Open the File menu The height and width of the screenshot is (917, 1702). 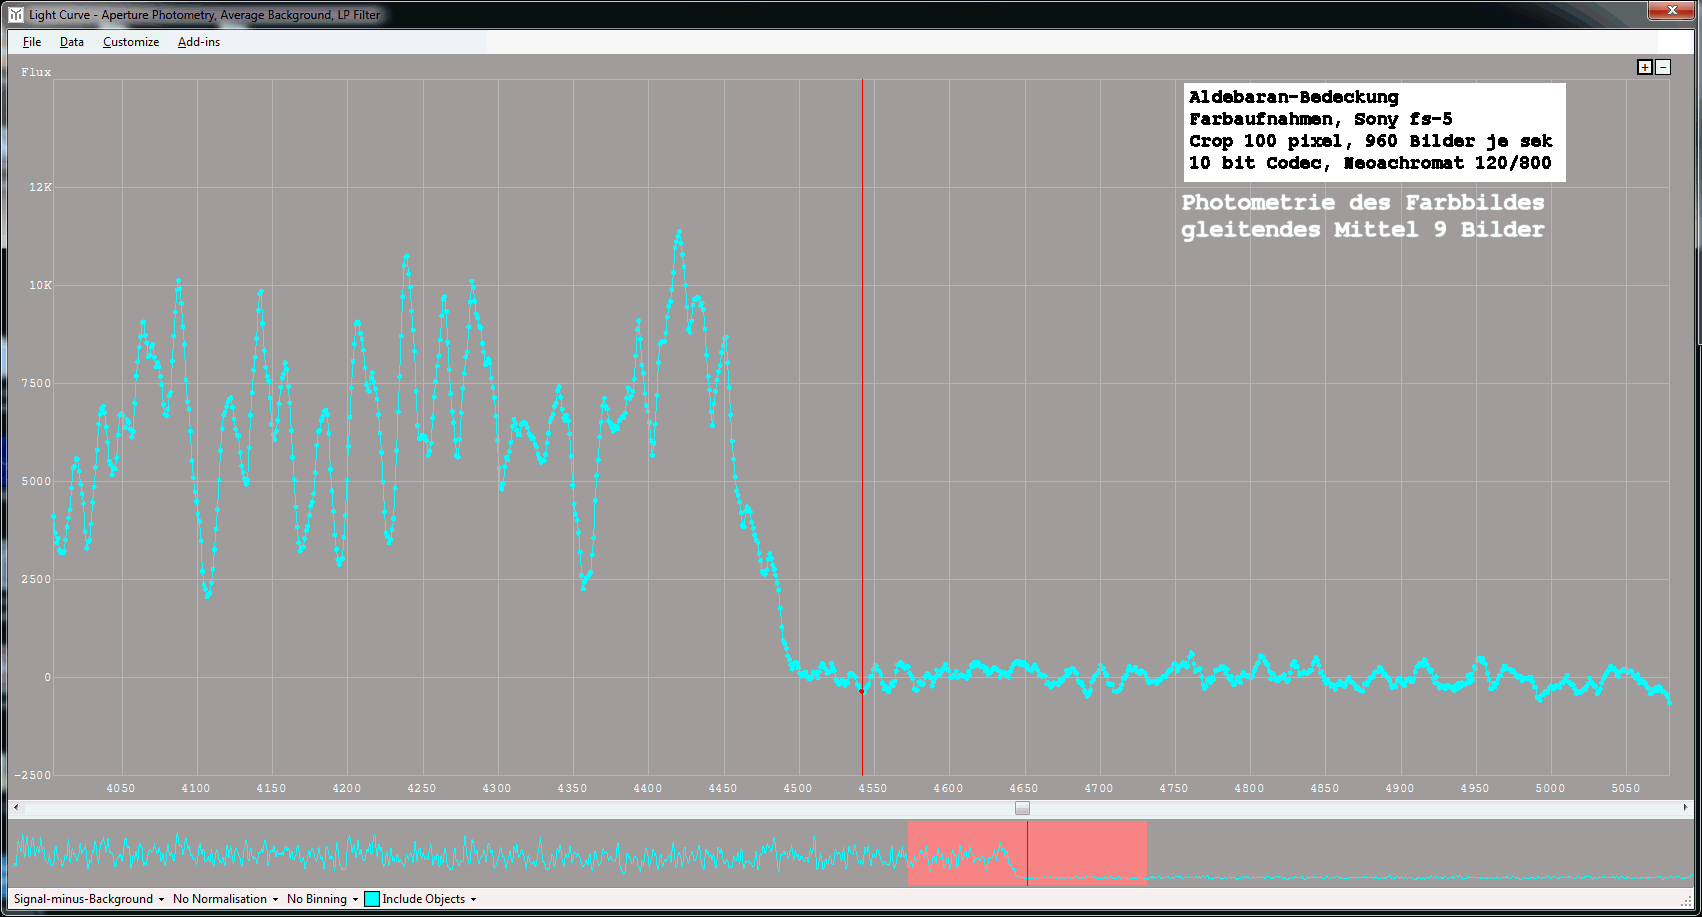tap(32, 42)
